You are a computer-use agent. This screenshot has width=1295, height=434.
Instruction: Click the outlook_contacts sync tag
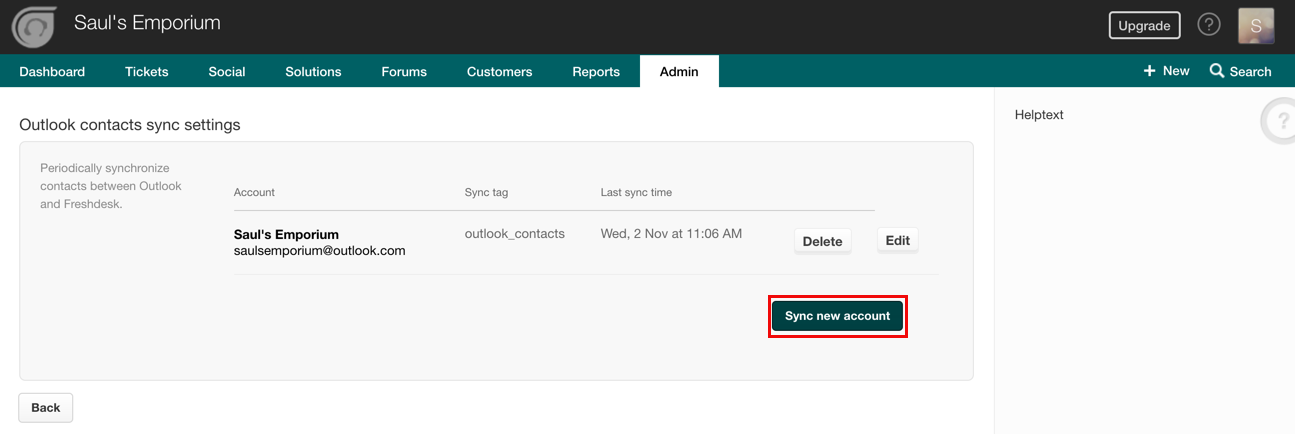pos(515,233)
